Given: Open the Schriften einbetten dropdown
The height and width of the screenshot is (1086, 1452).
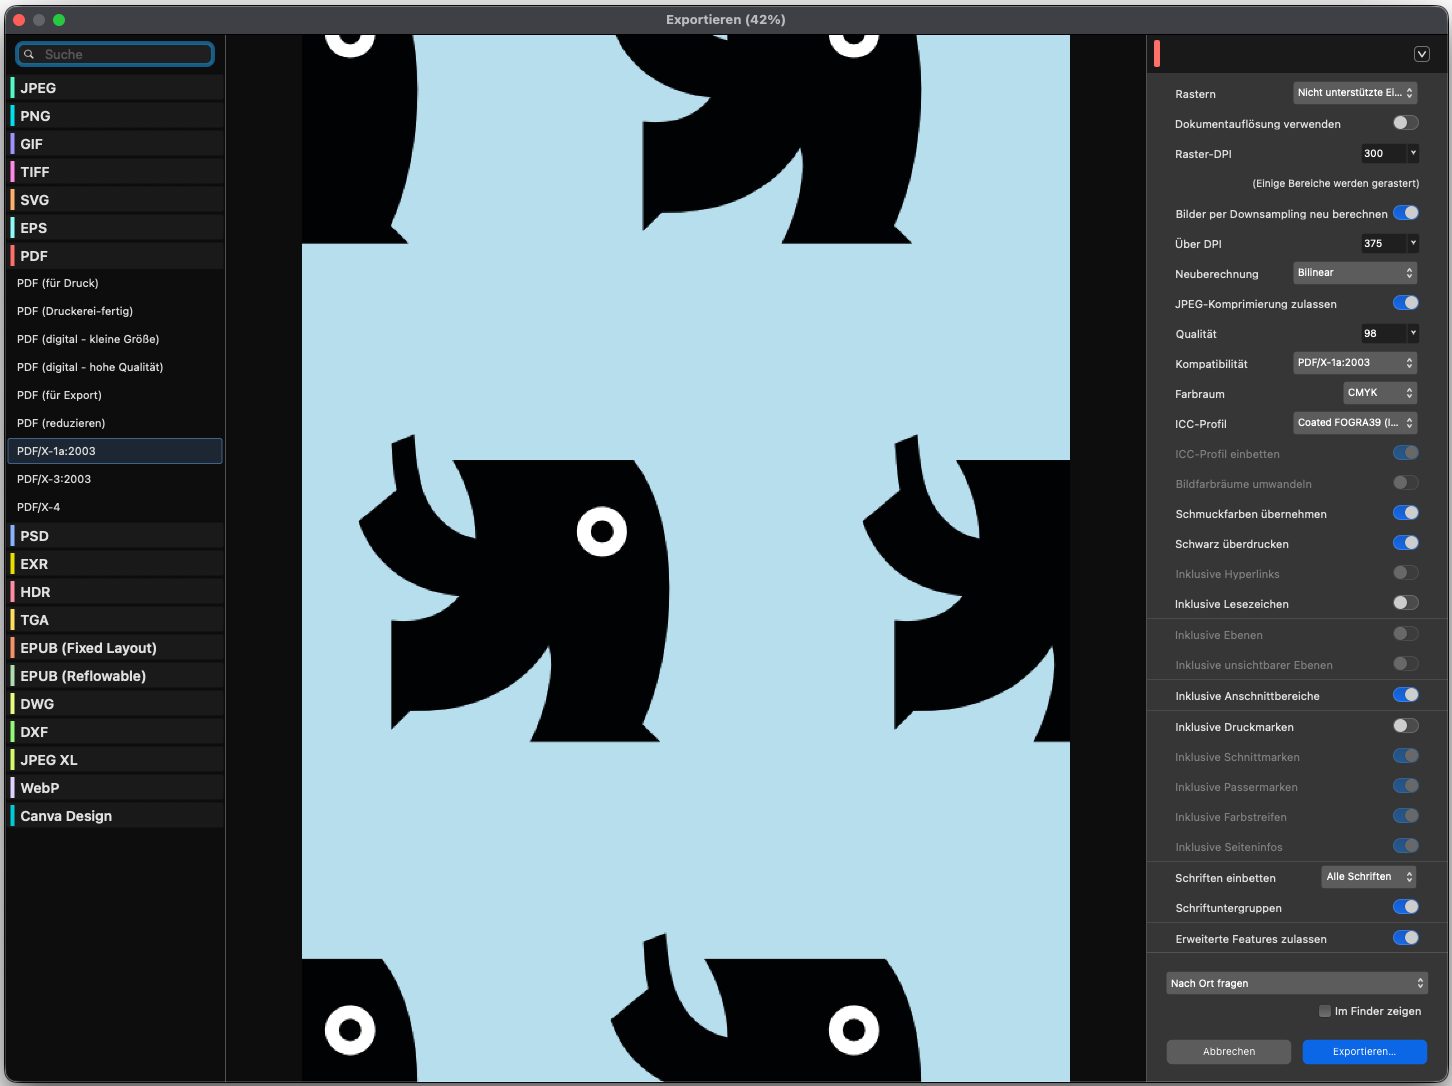Looking at the screenshot, I should (x=1369, y=877).
